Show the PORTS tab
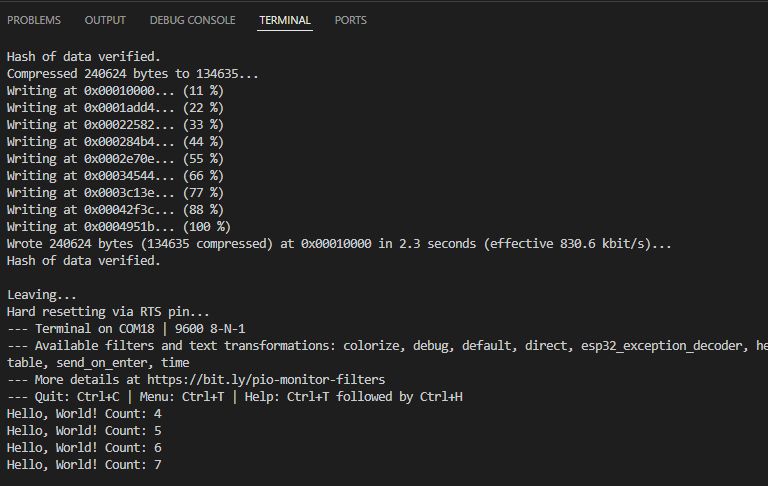The height and width of the screenshot is (486, 768). (350, 20)
